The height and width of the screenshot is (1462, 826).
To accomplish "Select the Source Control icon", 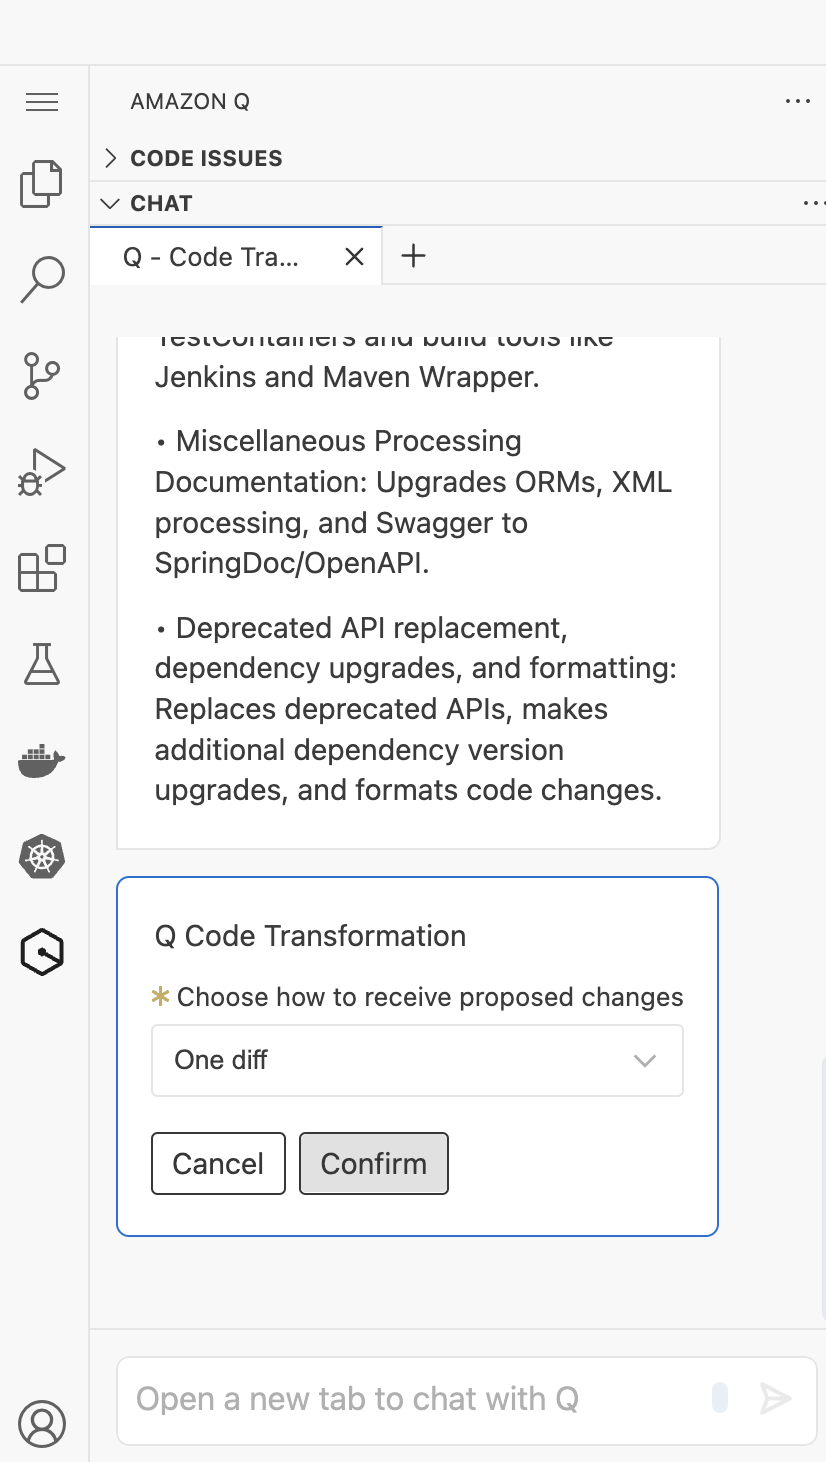I will [x=41, y=375].
